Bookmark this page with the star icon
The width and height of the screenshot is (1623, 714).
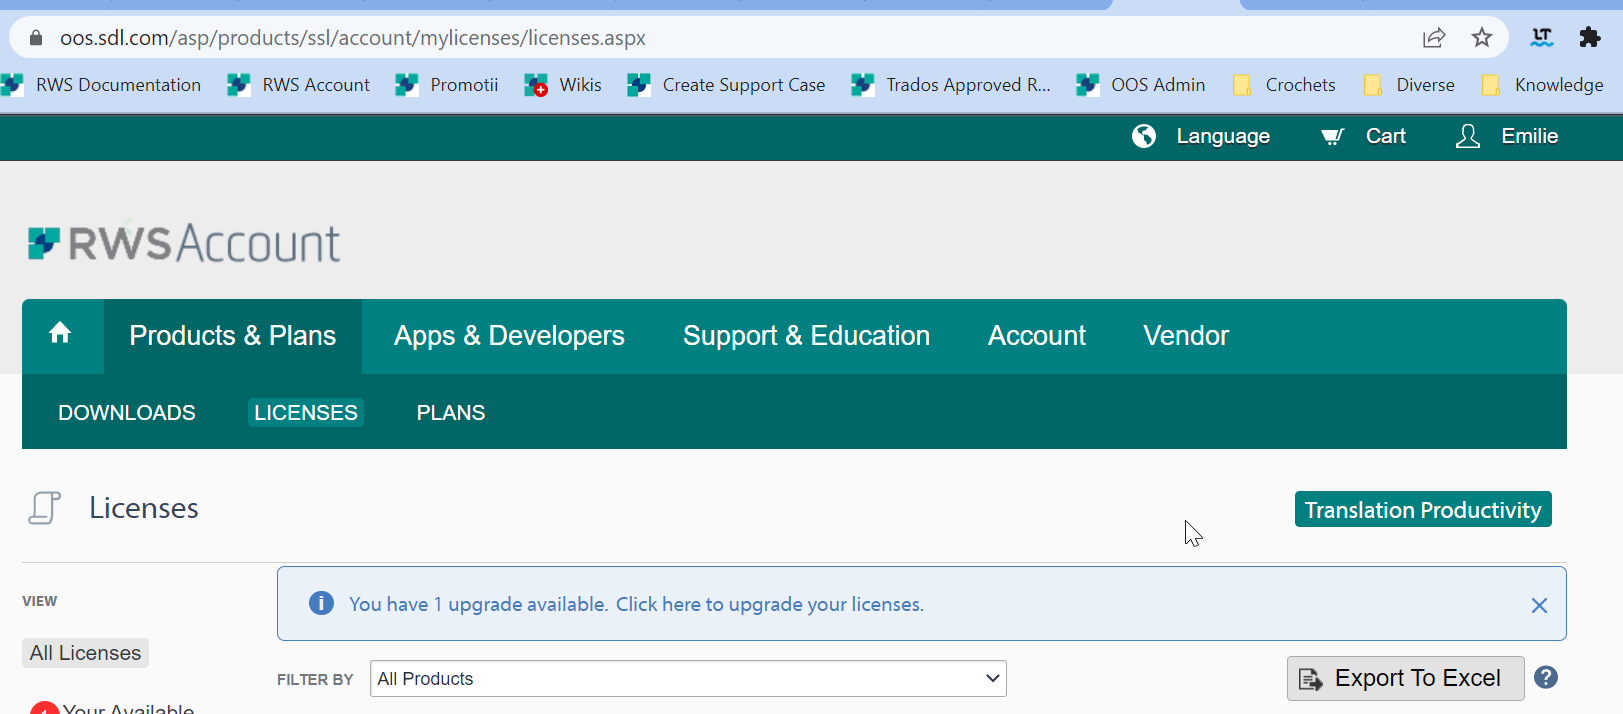1482,38
